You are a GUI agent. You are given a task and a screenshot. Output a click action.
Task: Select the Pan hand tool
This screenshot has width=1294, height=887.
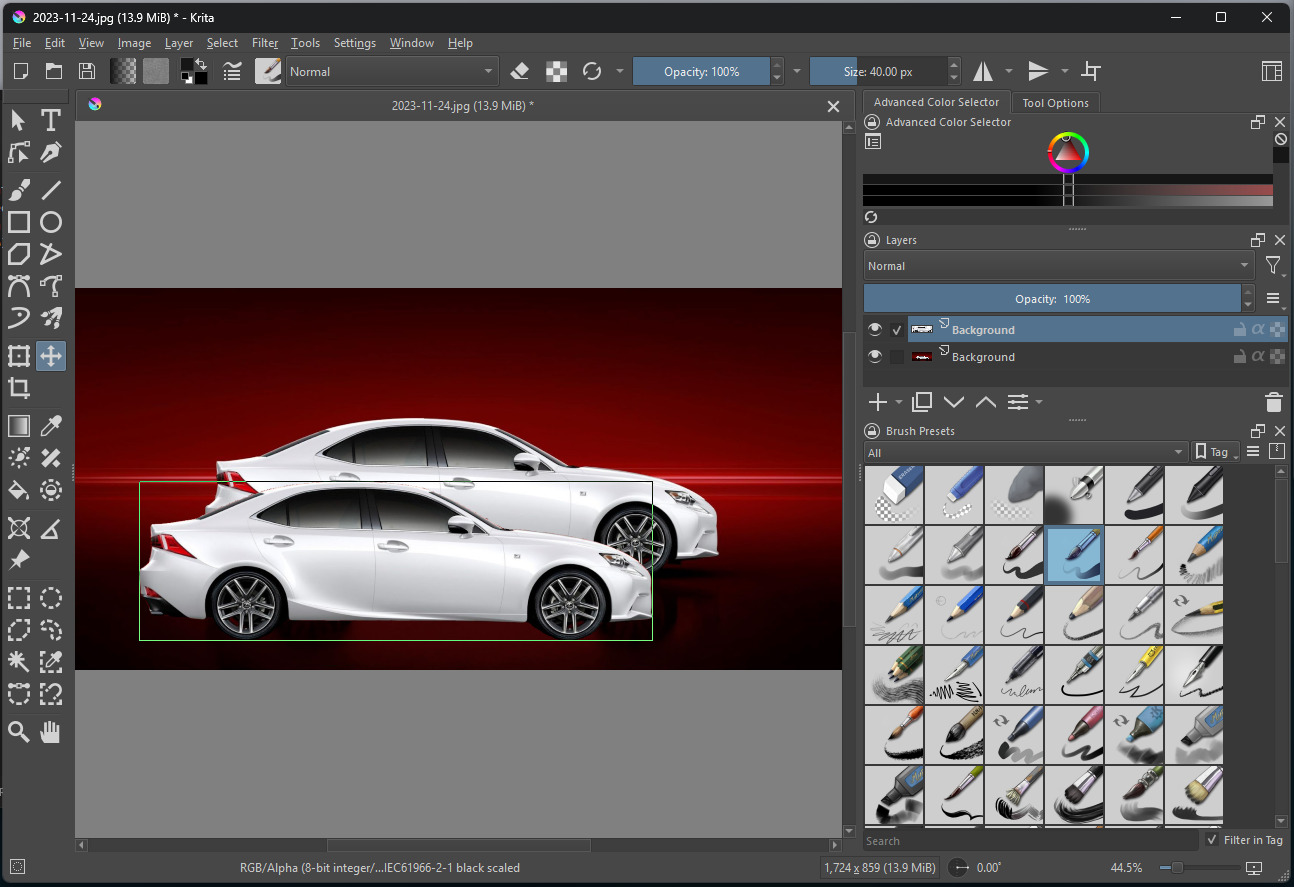pyautogui.click(x=51, y=732)
